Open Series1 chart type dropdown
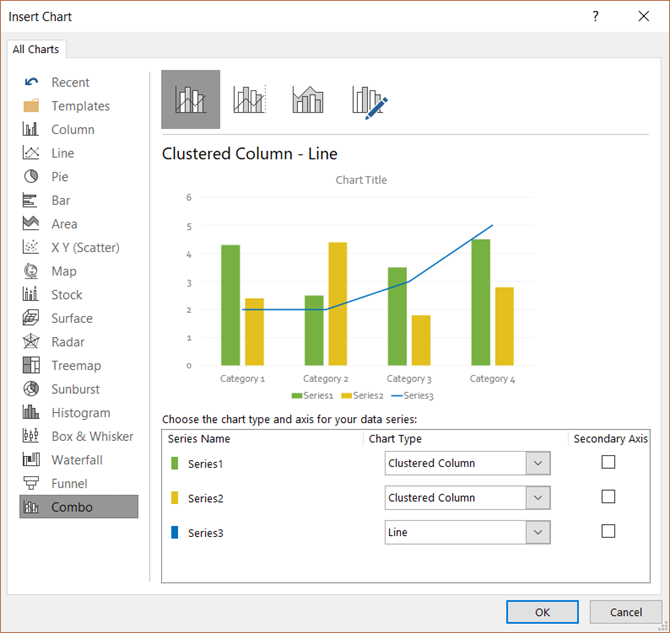This screenshot has height=633, width=670. coord(538,463)
